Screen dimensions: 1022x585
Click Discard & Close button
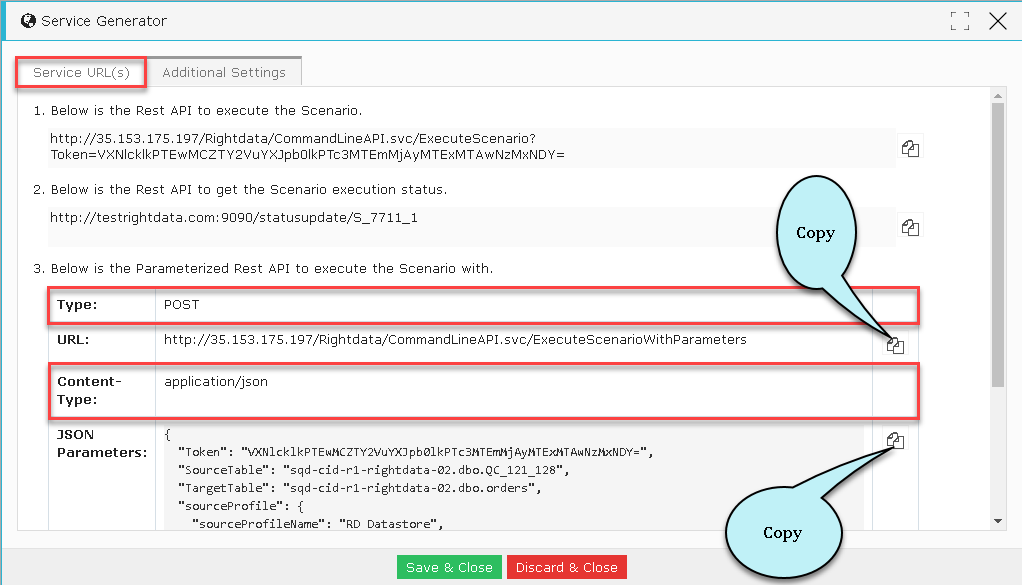point(566,567)
